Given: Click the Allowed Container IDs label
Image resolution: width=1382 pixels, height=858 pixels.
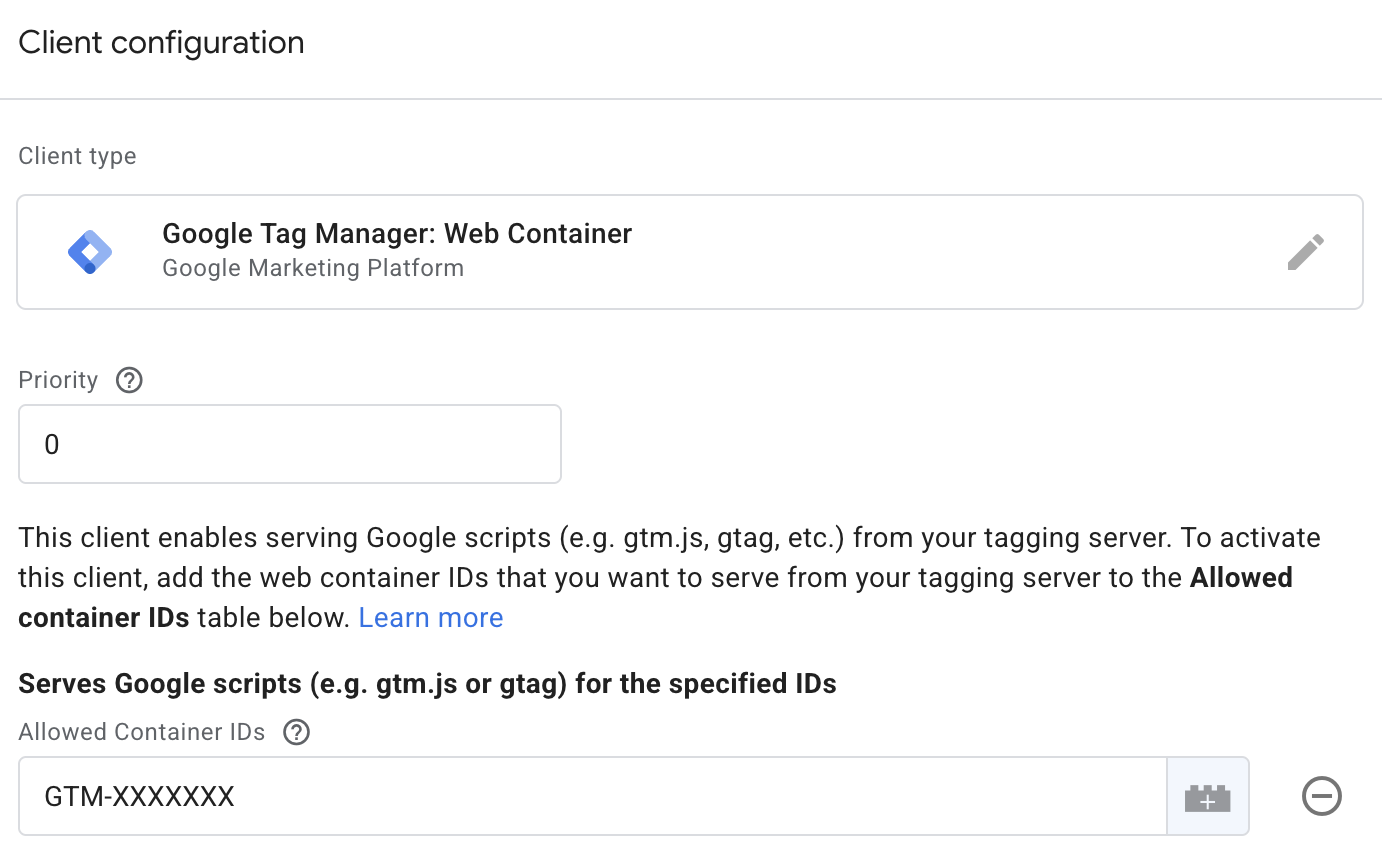Looking at the screenshot, I should click(142, 733).
